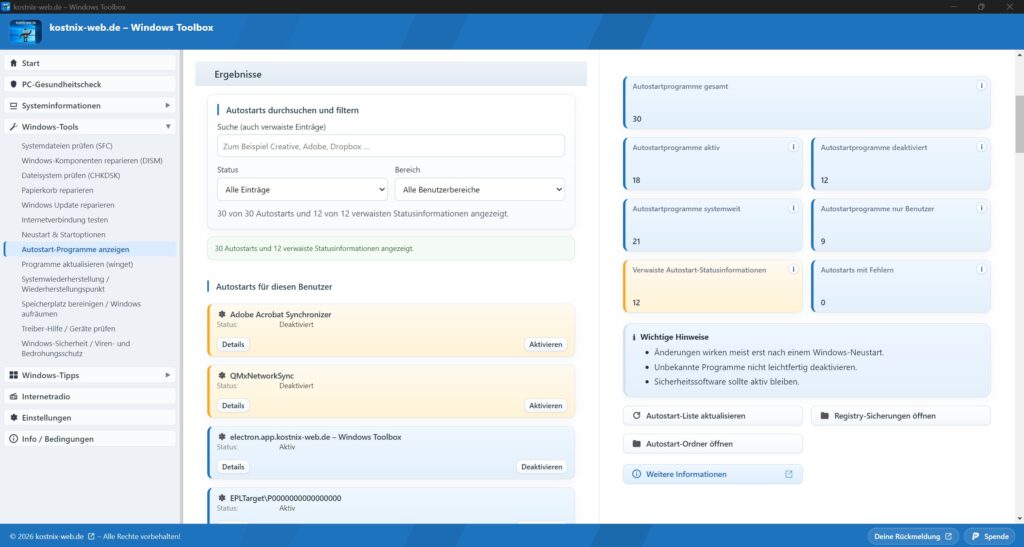Show info for Autostartprogramme systemweit
Viewport: 1024px width, 547px height.
793,208
